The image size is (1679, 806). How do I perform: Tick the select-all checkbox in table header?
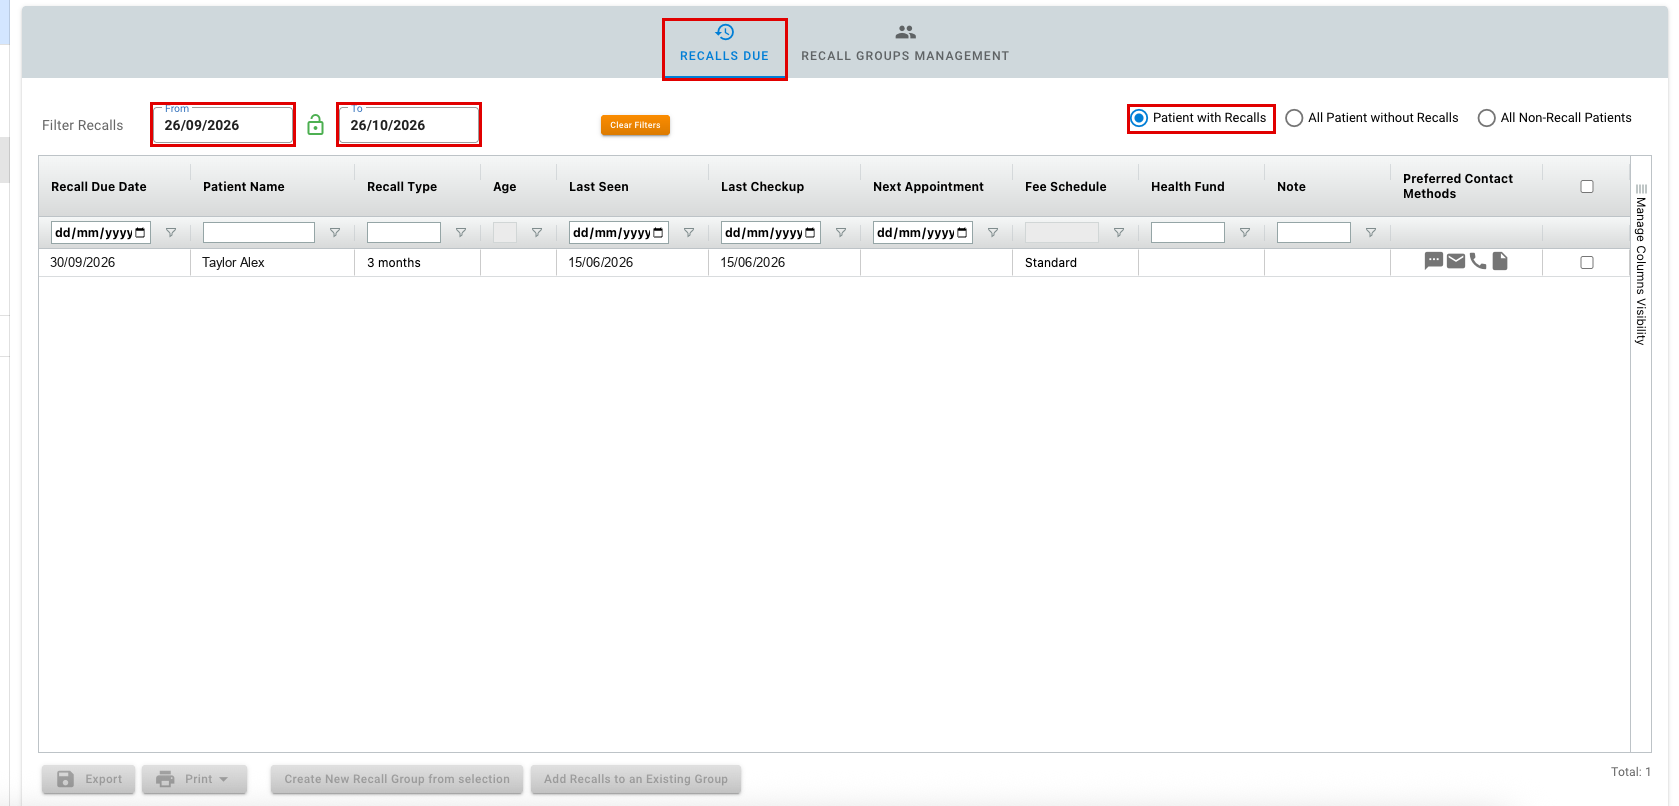(1587, 186)
